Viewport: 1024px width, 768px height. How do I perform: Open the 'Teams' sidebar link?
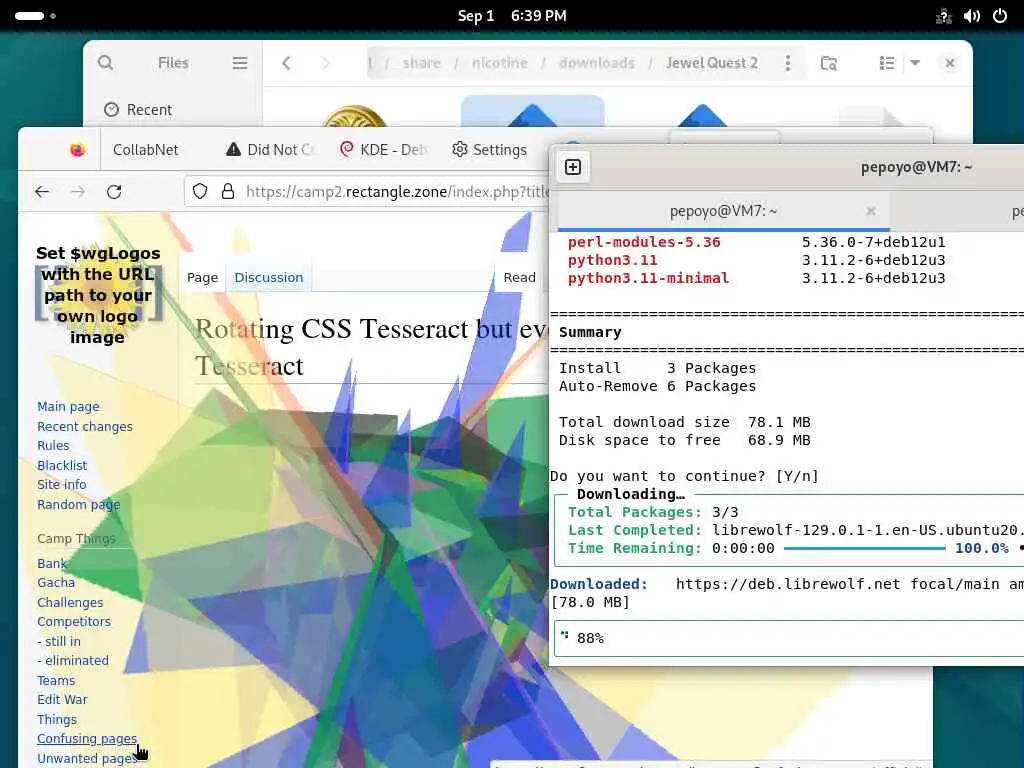coord(56,680)
